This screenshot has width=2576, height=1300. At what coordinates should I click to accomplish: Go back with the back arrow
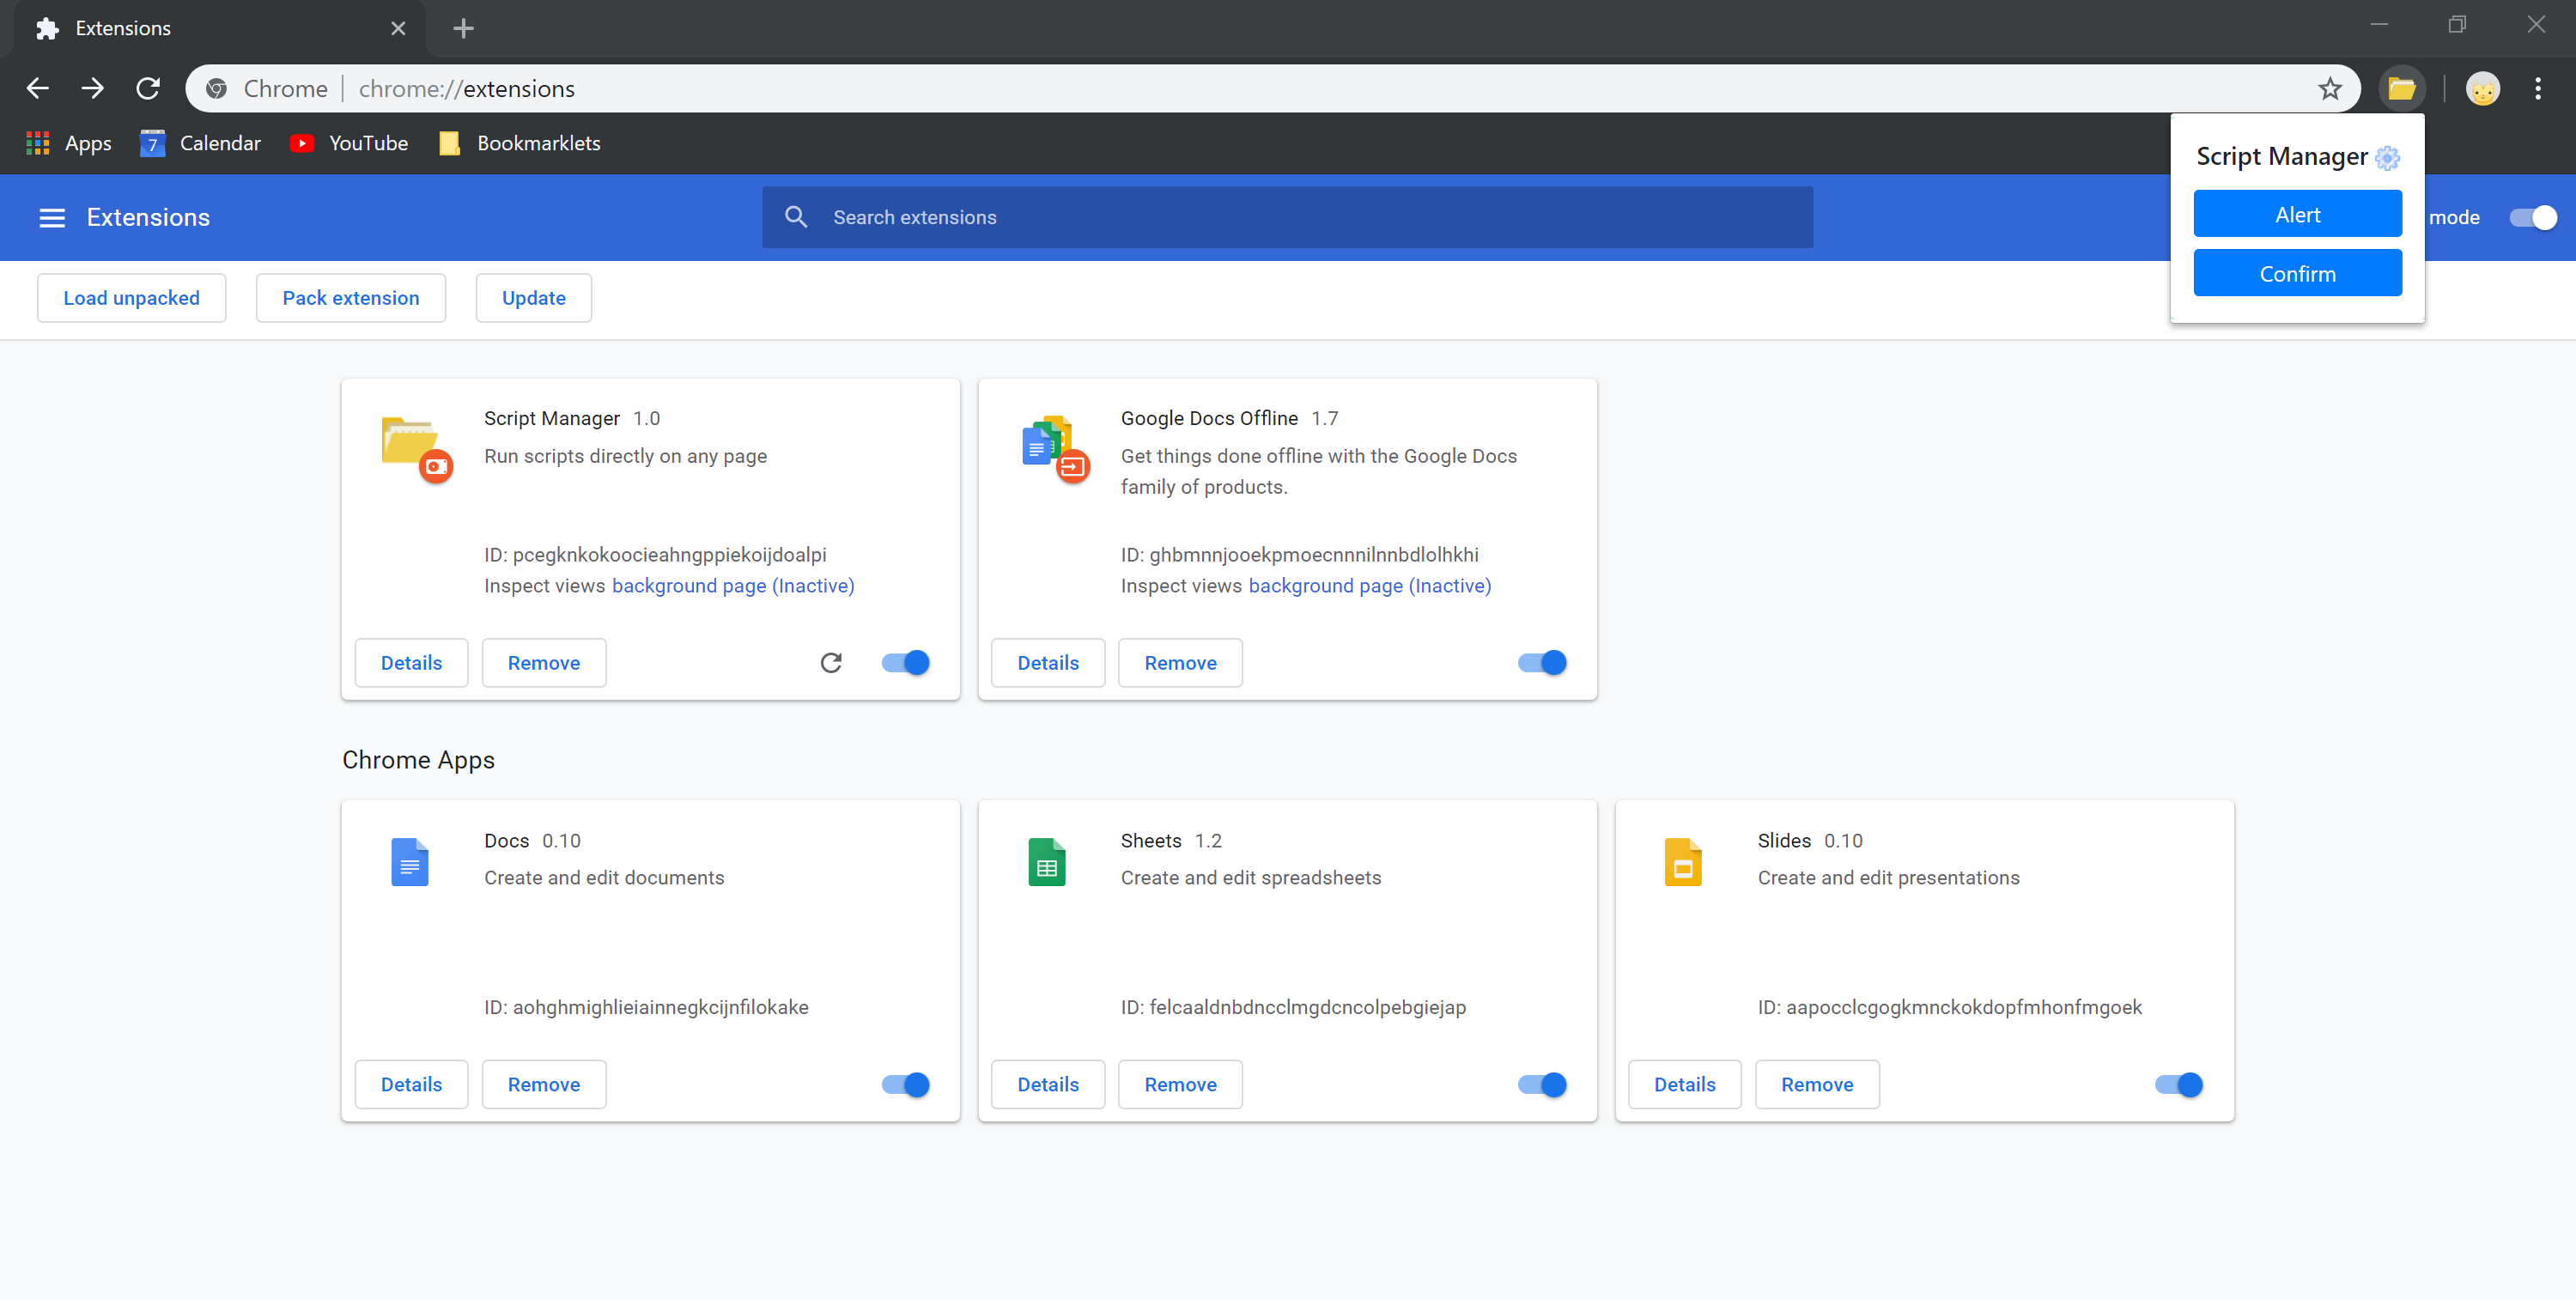[38, 89]
